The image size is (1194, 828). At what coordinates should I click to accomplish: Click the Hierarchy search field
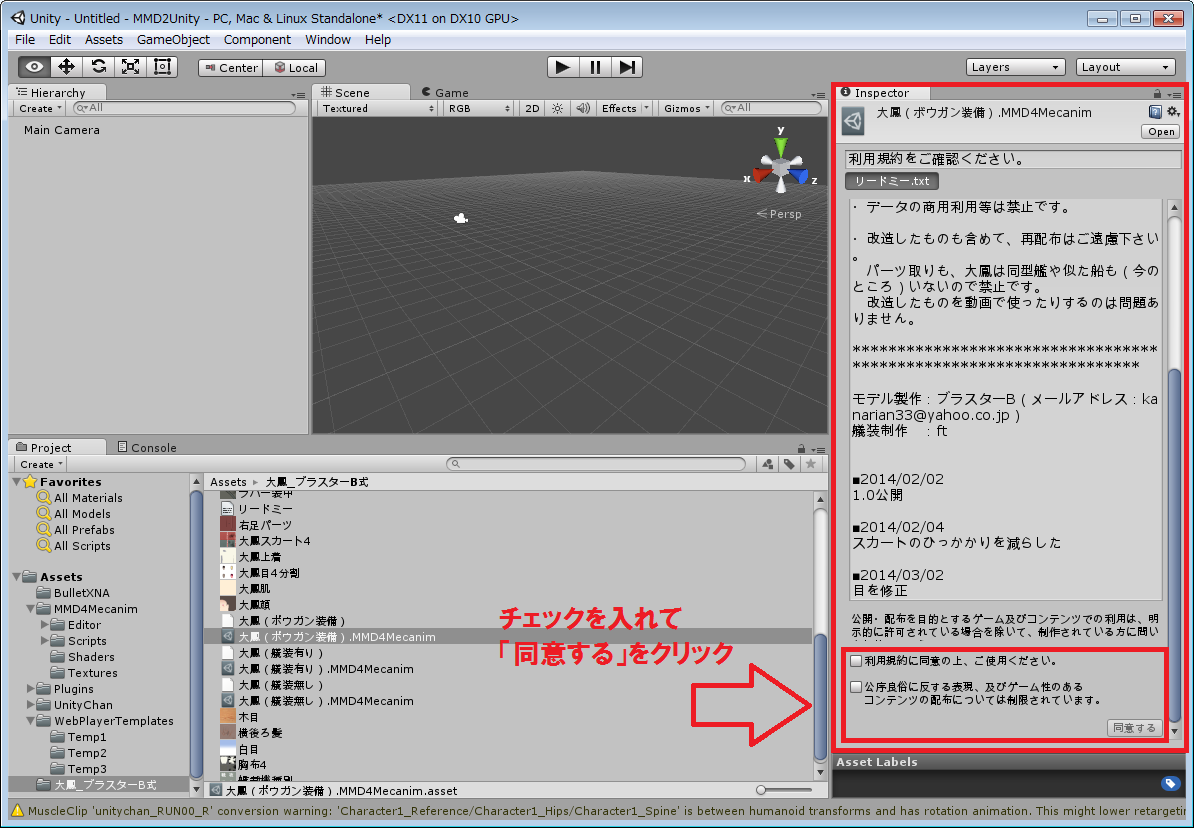click(x=184, y=108)
